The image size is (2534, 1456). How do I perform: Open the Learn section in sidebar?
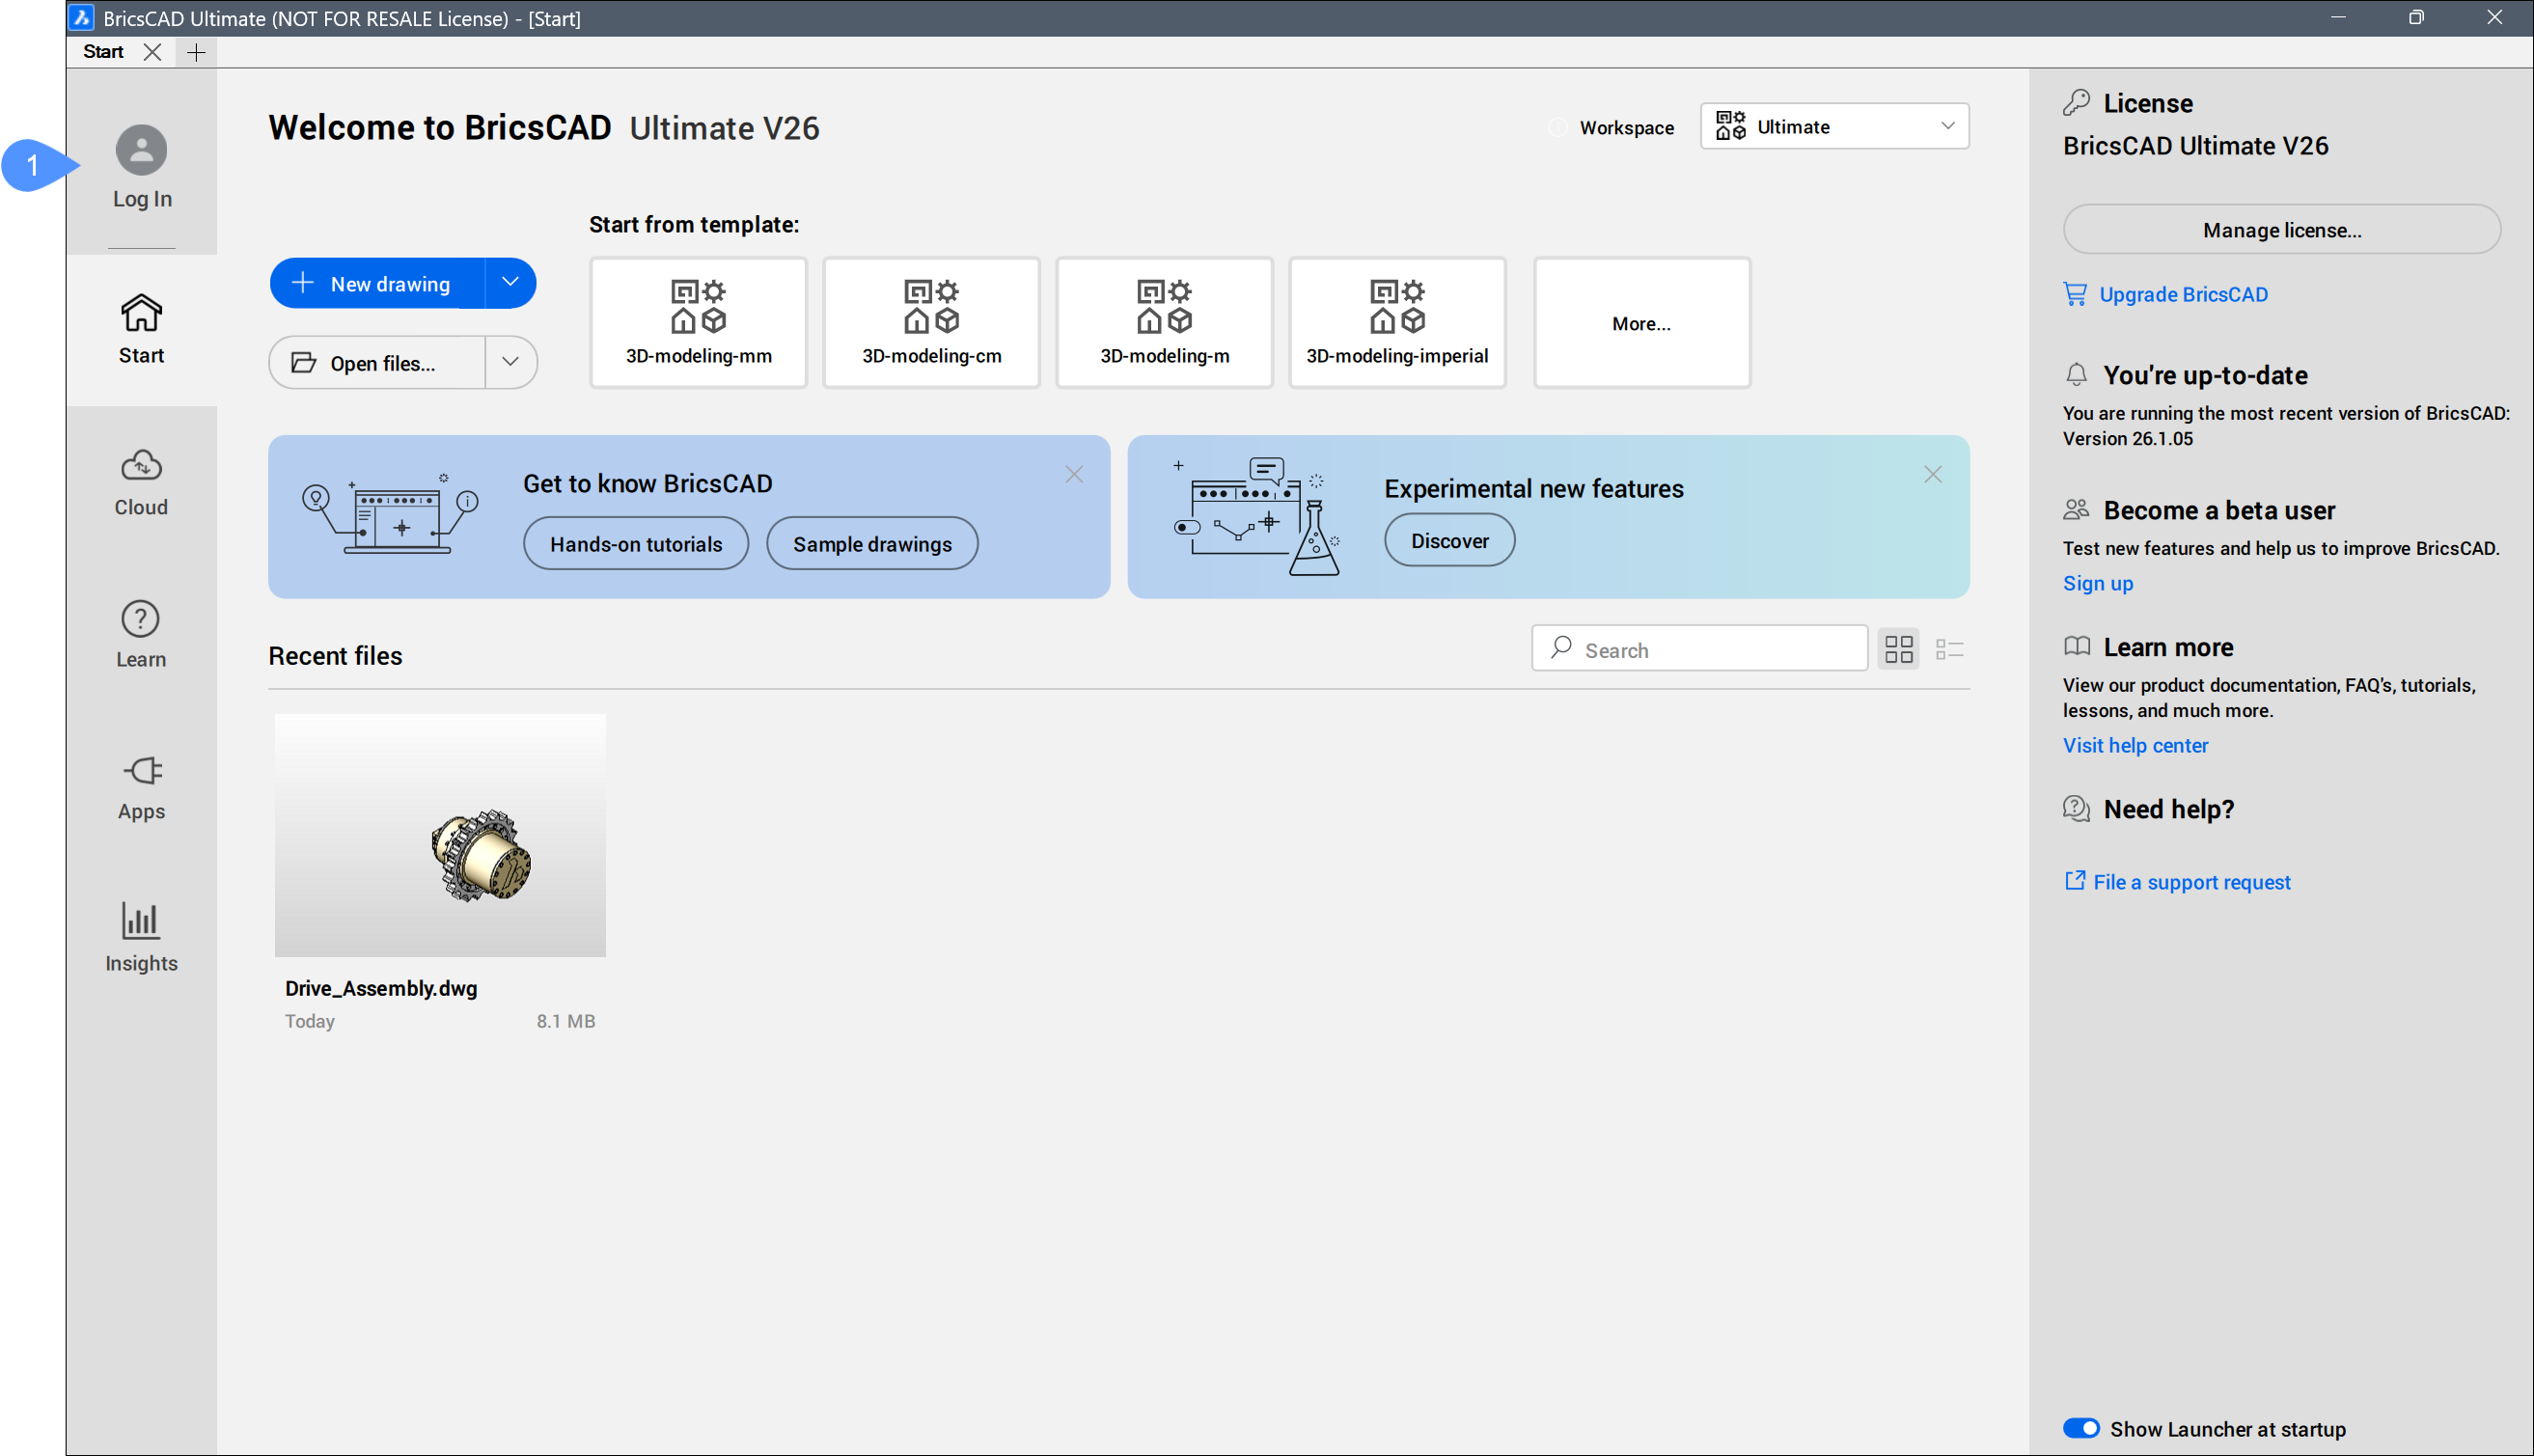141,634
